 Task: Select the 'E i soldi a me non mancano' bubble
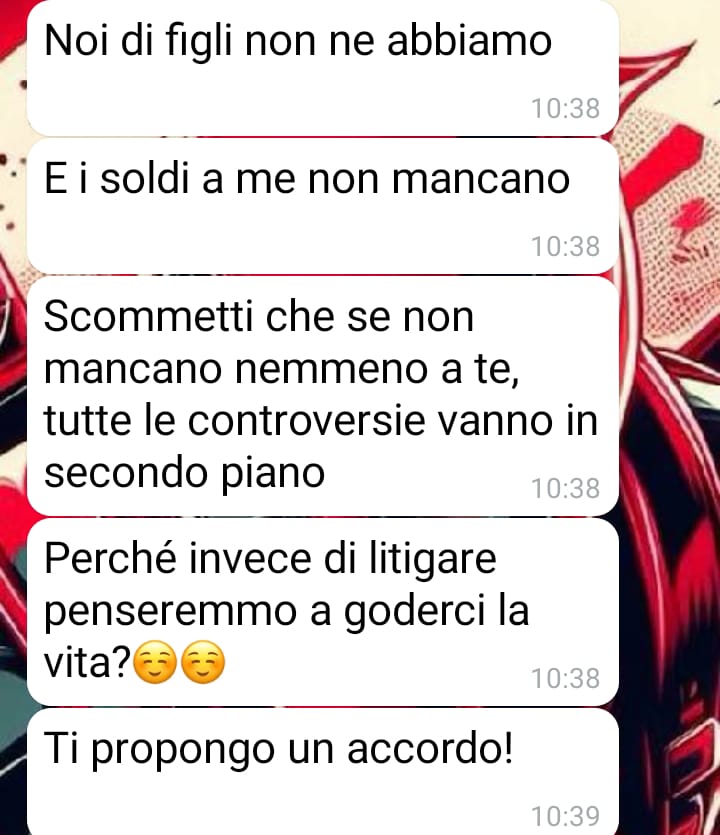[x=323, y=207]
